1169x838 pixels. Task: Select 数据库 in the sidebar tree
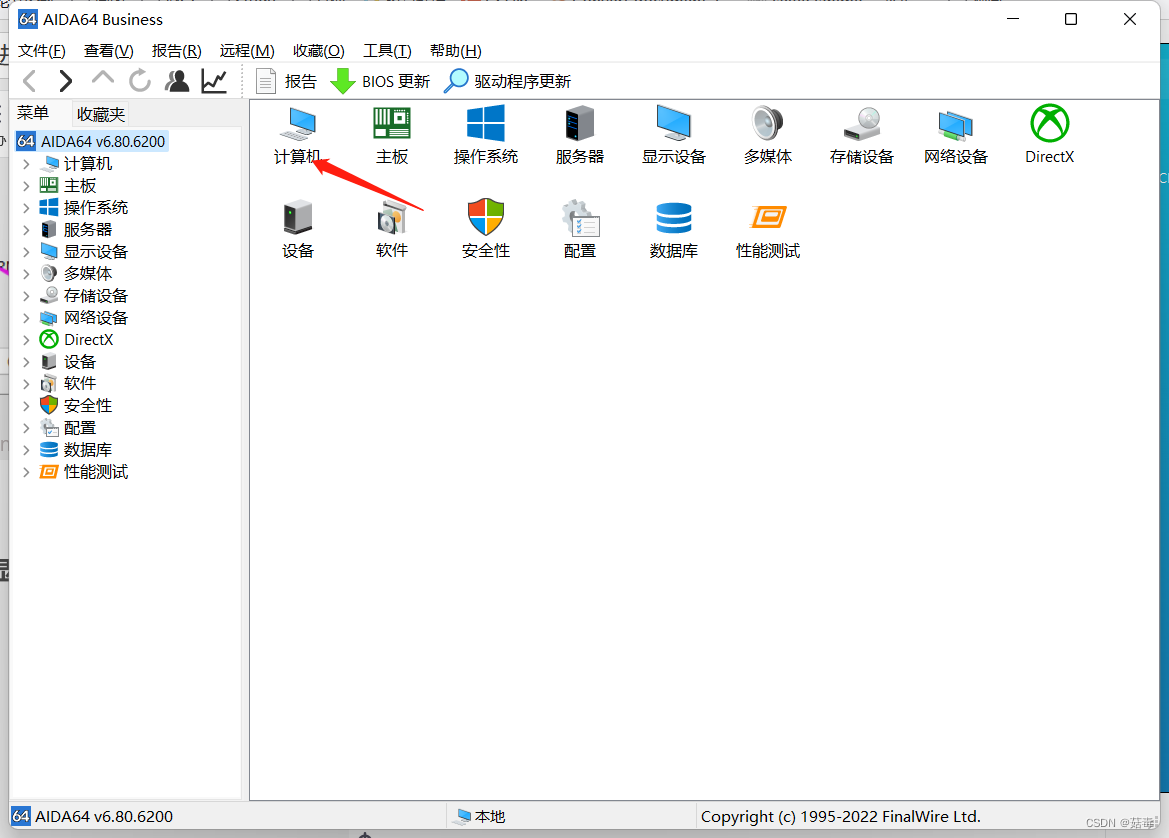pyautogui.click(x=88, y=450)
